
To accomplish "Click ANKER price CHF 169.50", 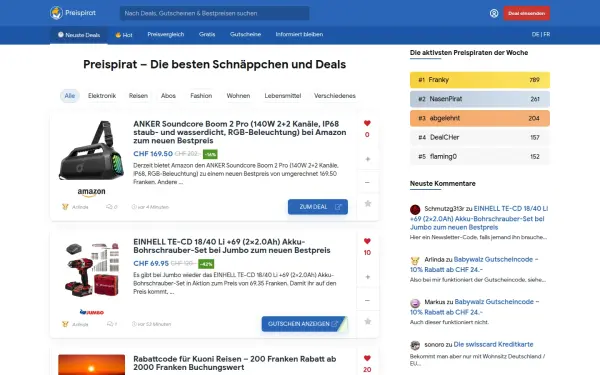I will [153, 154].
